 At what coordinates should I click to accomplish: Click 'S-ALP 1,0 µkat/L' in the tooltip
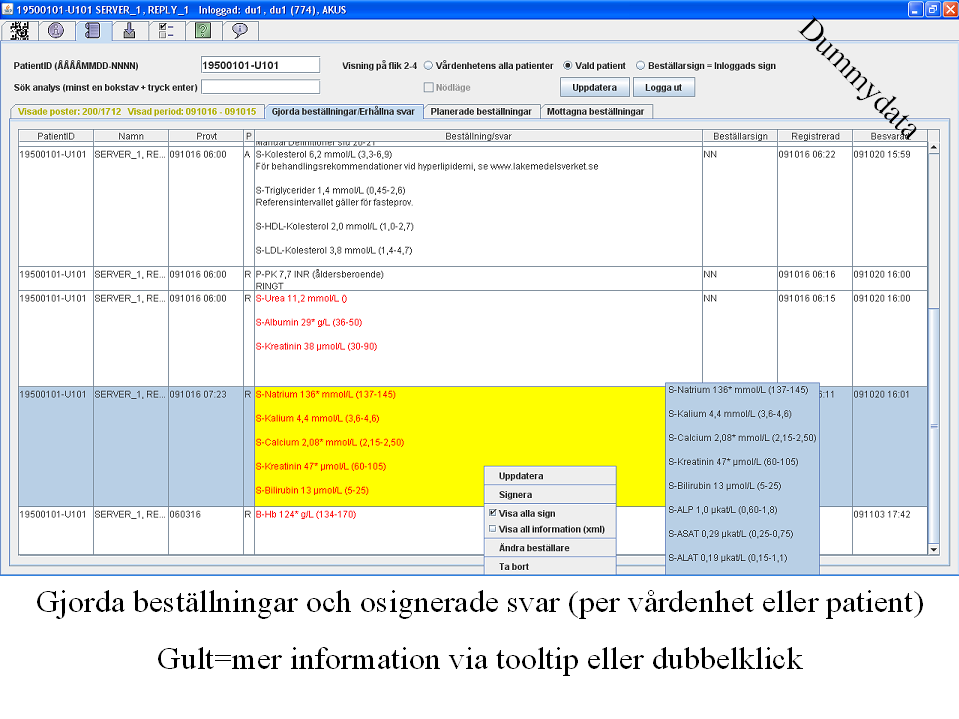(723, 509)
